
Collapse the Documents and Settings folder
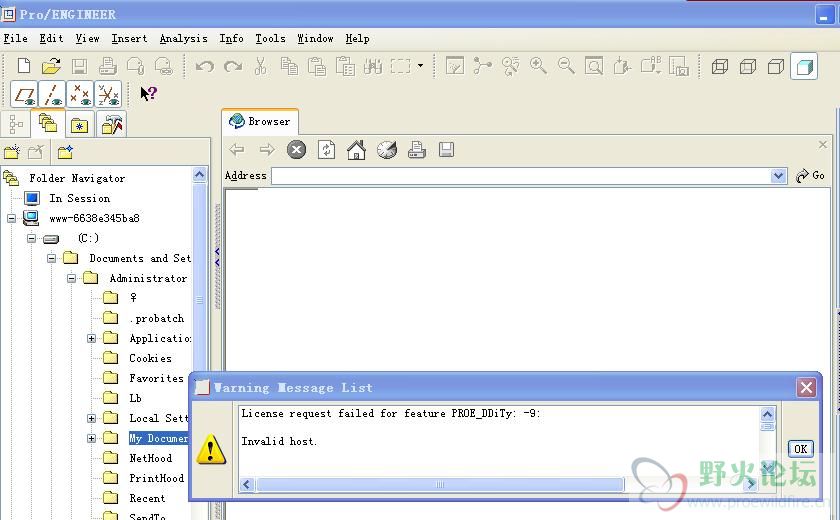tap(51, 258)
